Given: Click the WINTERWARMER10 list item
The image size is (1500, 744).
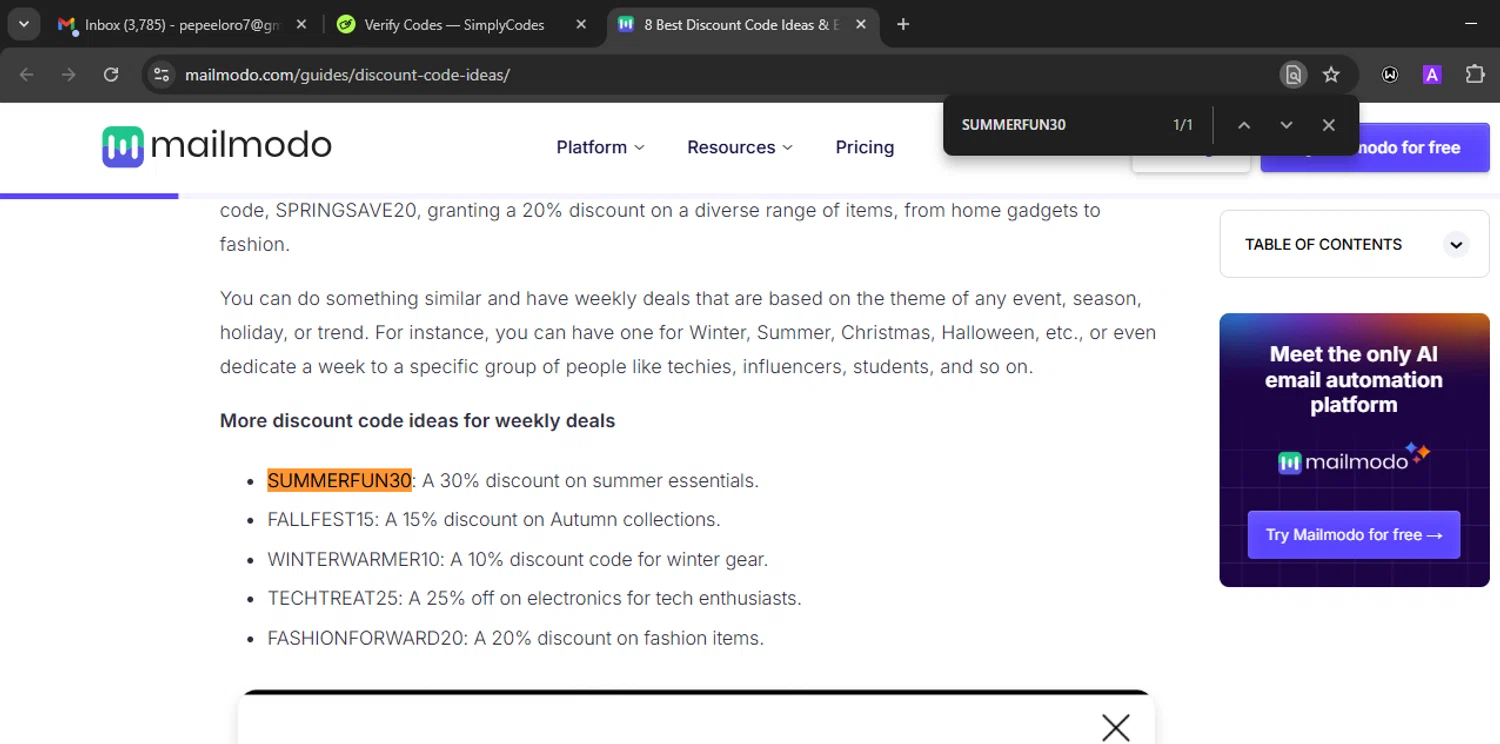Looking at the screenshot, I should [x=518, y=559].
